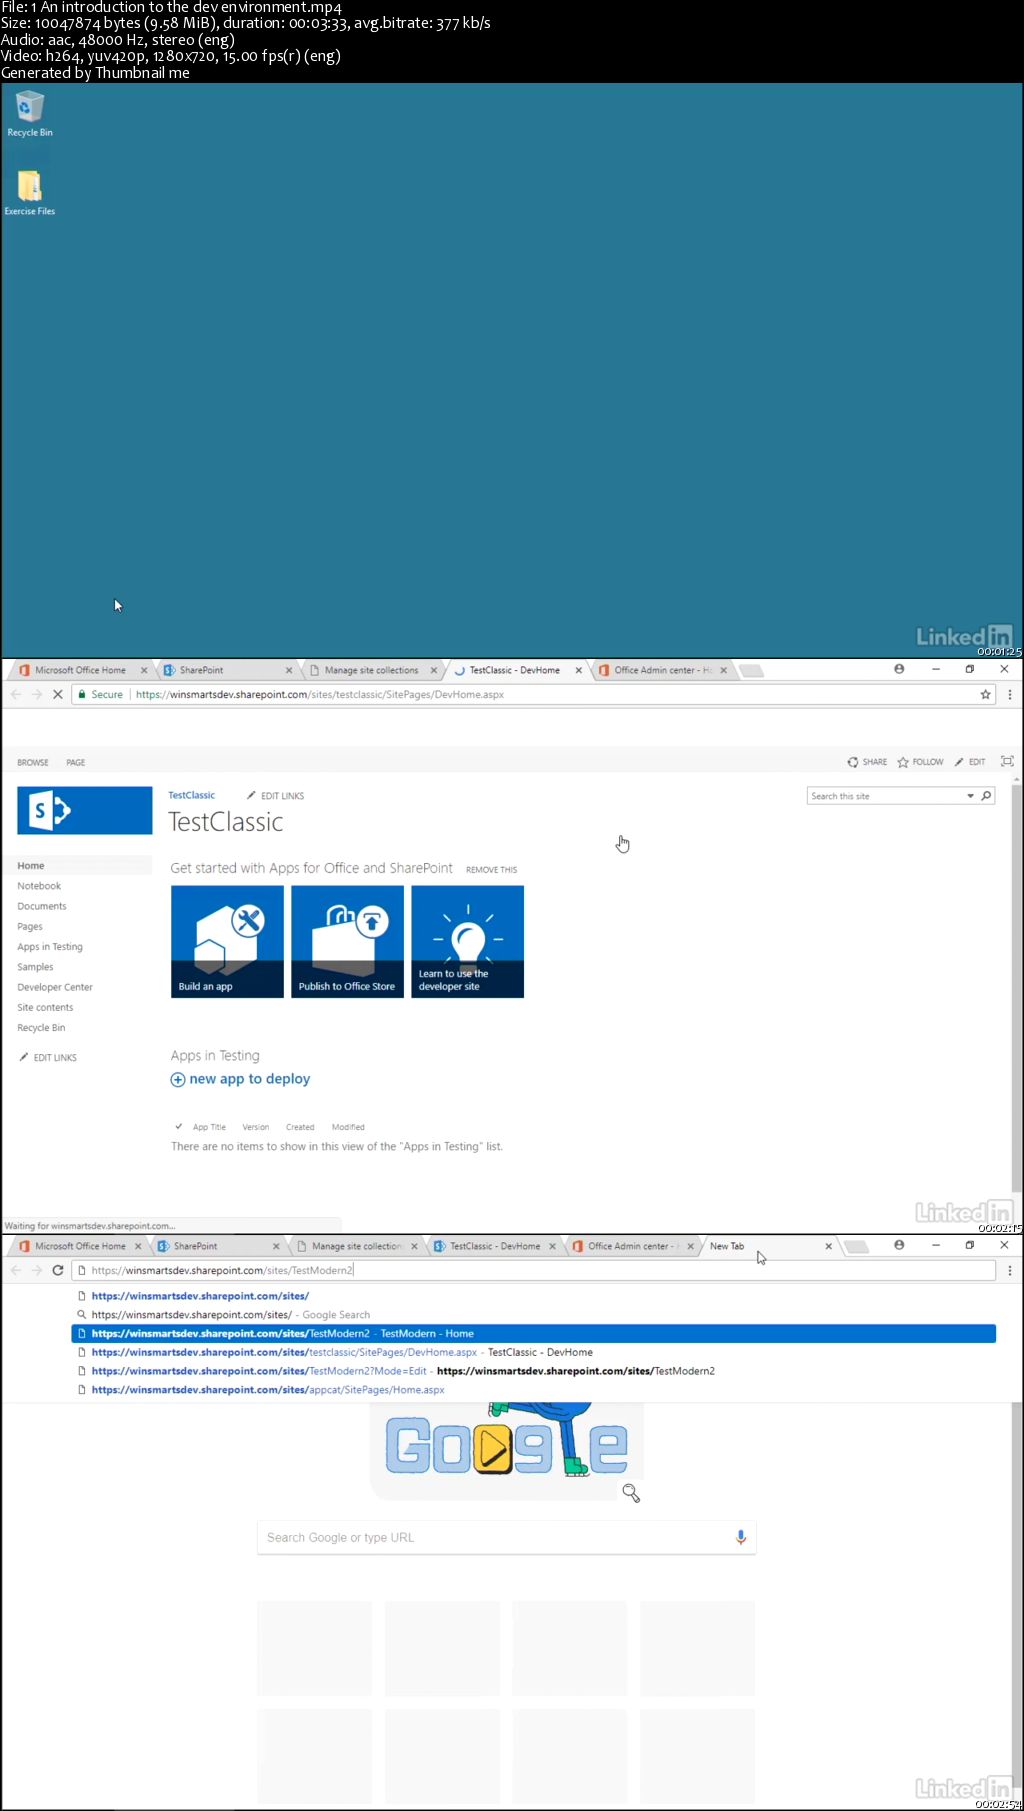1024x1811 pixels.
Task: Open the Recycle Bin desktop icon
Action: [30, 113]
